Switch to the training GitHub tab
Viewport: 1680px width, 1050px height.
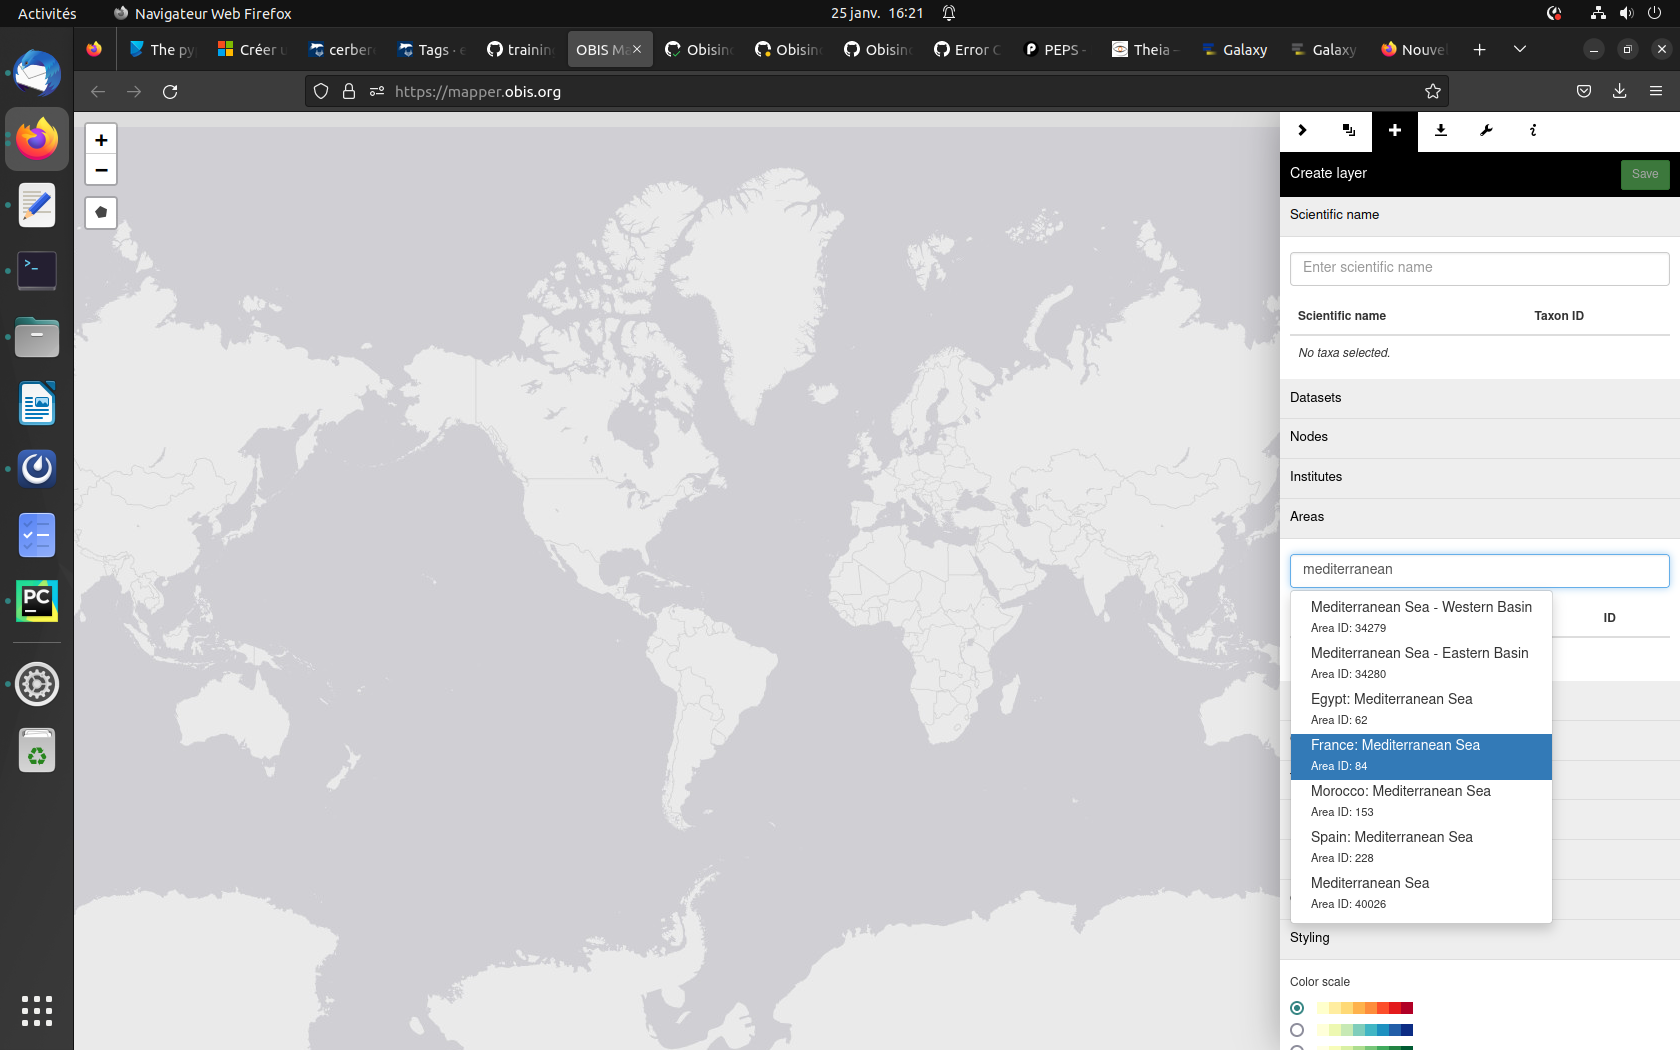[x=520, y=50]
